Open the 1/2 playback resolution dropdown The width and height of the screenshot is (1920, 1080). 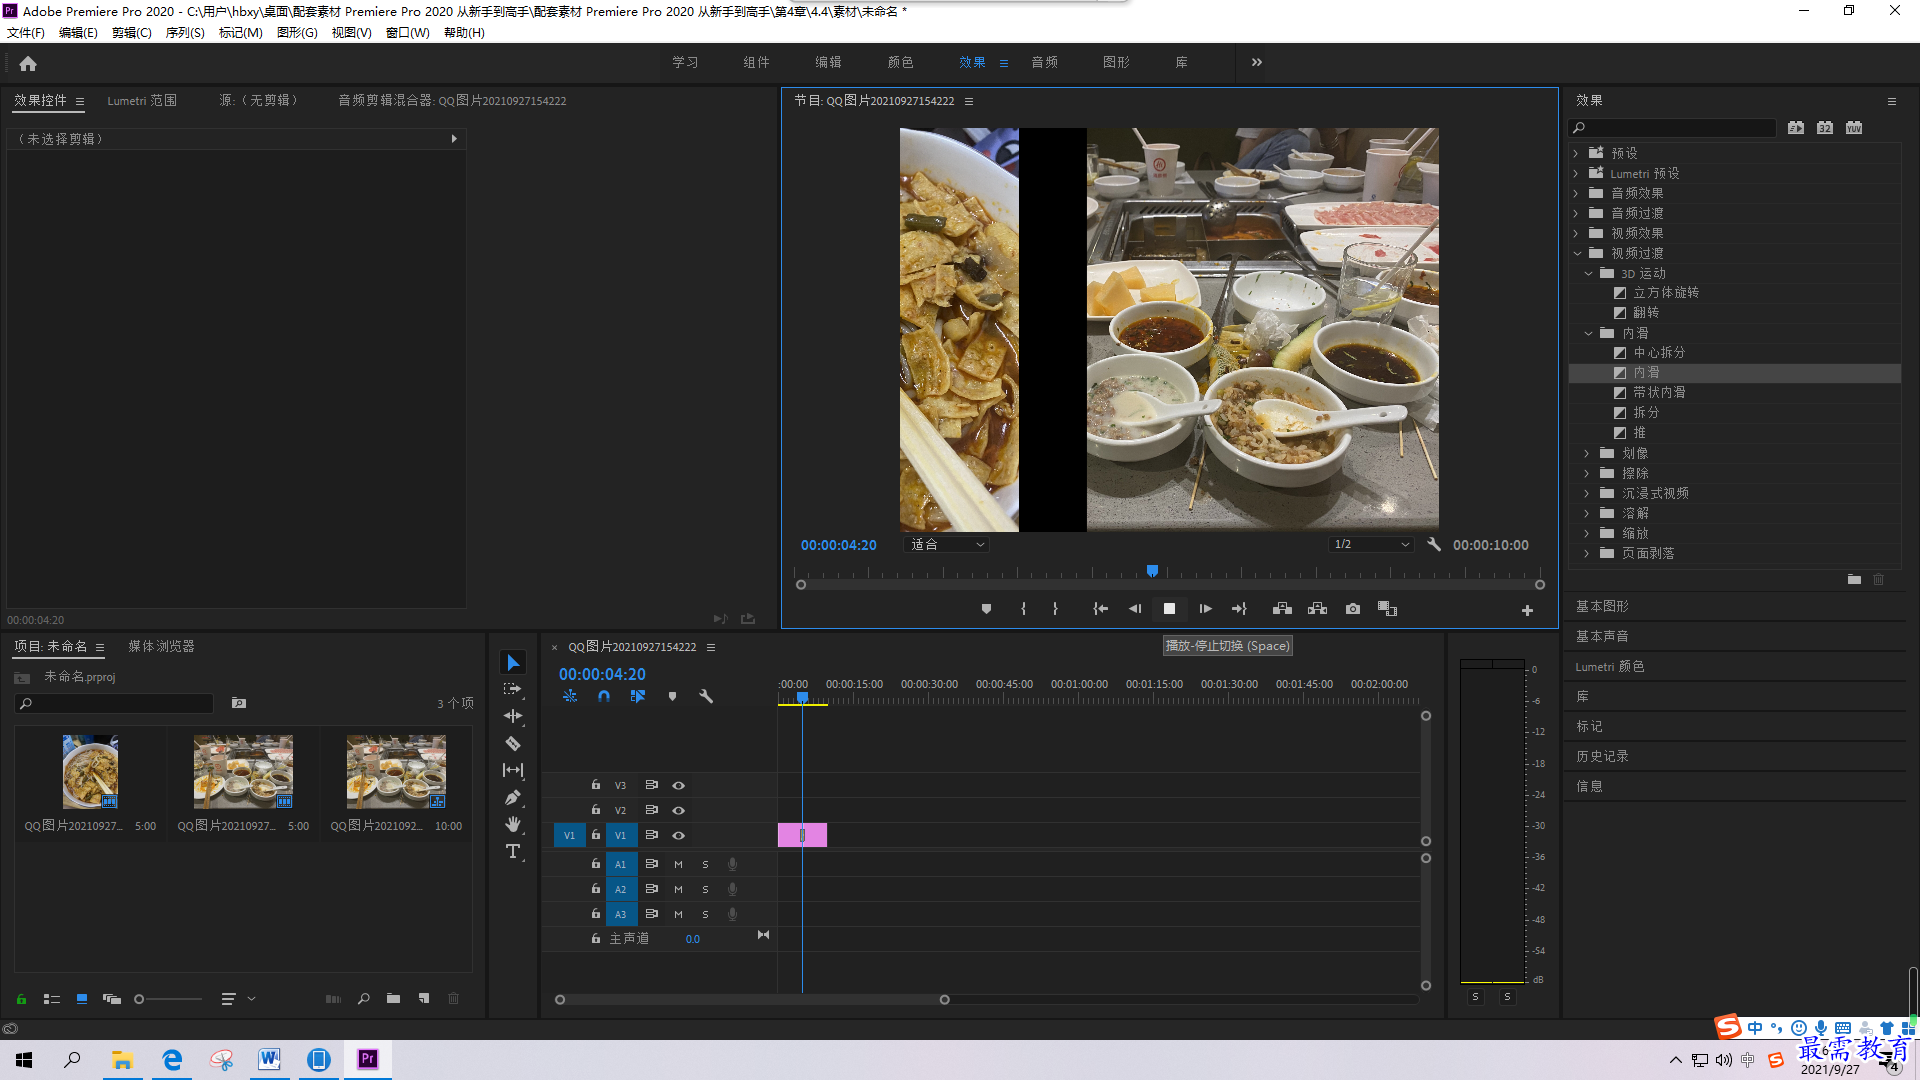tap(1371, 545)
